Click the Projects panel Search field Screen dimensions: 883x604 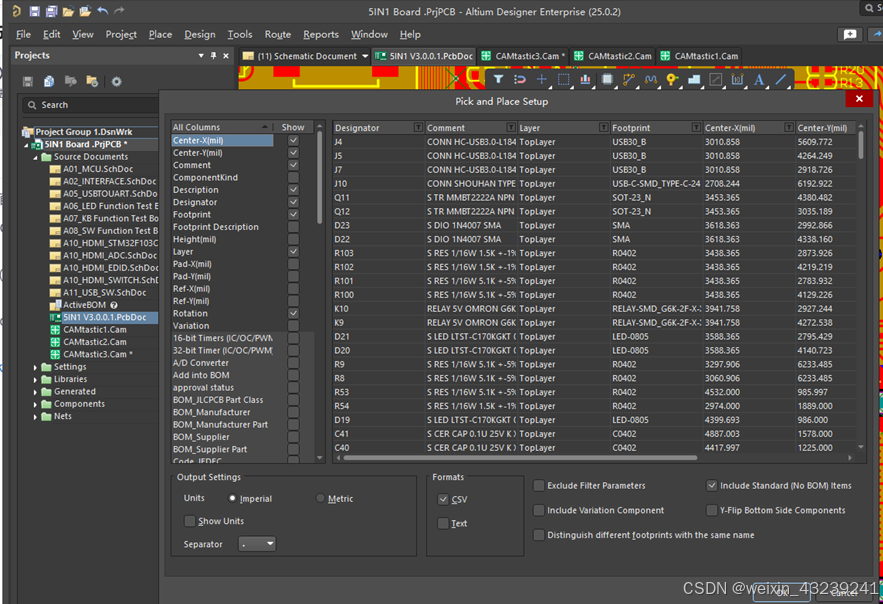tap(91, 105)
